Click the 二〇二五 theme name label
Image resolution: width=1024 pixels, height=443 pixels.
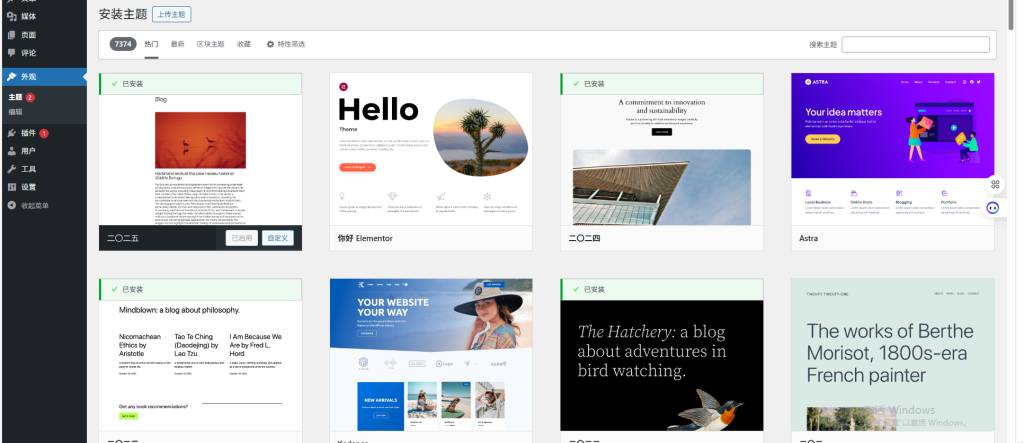[123, 238]
